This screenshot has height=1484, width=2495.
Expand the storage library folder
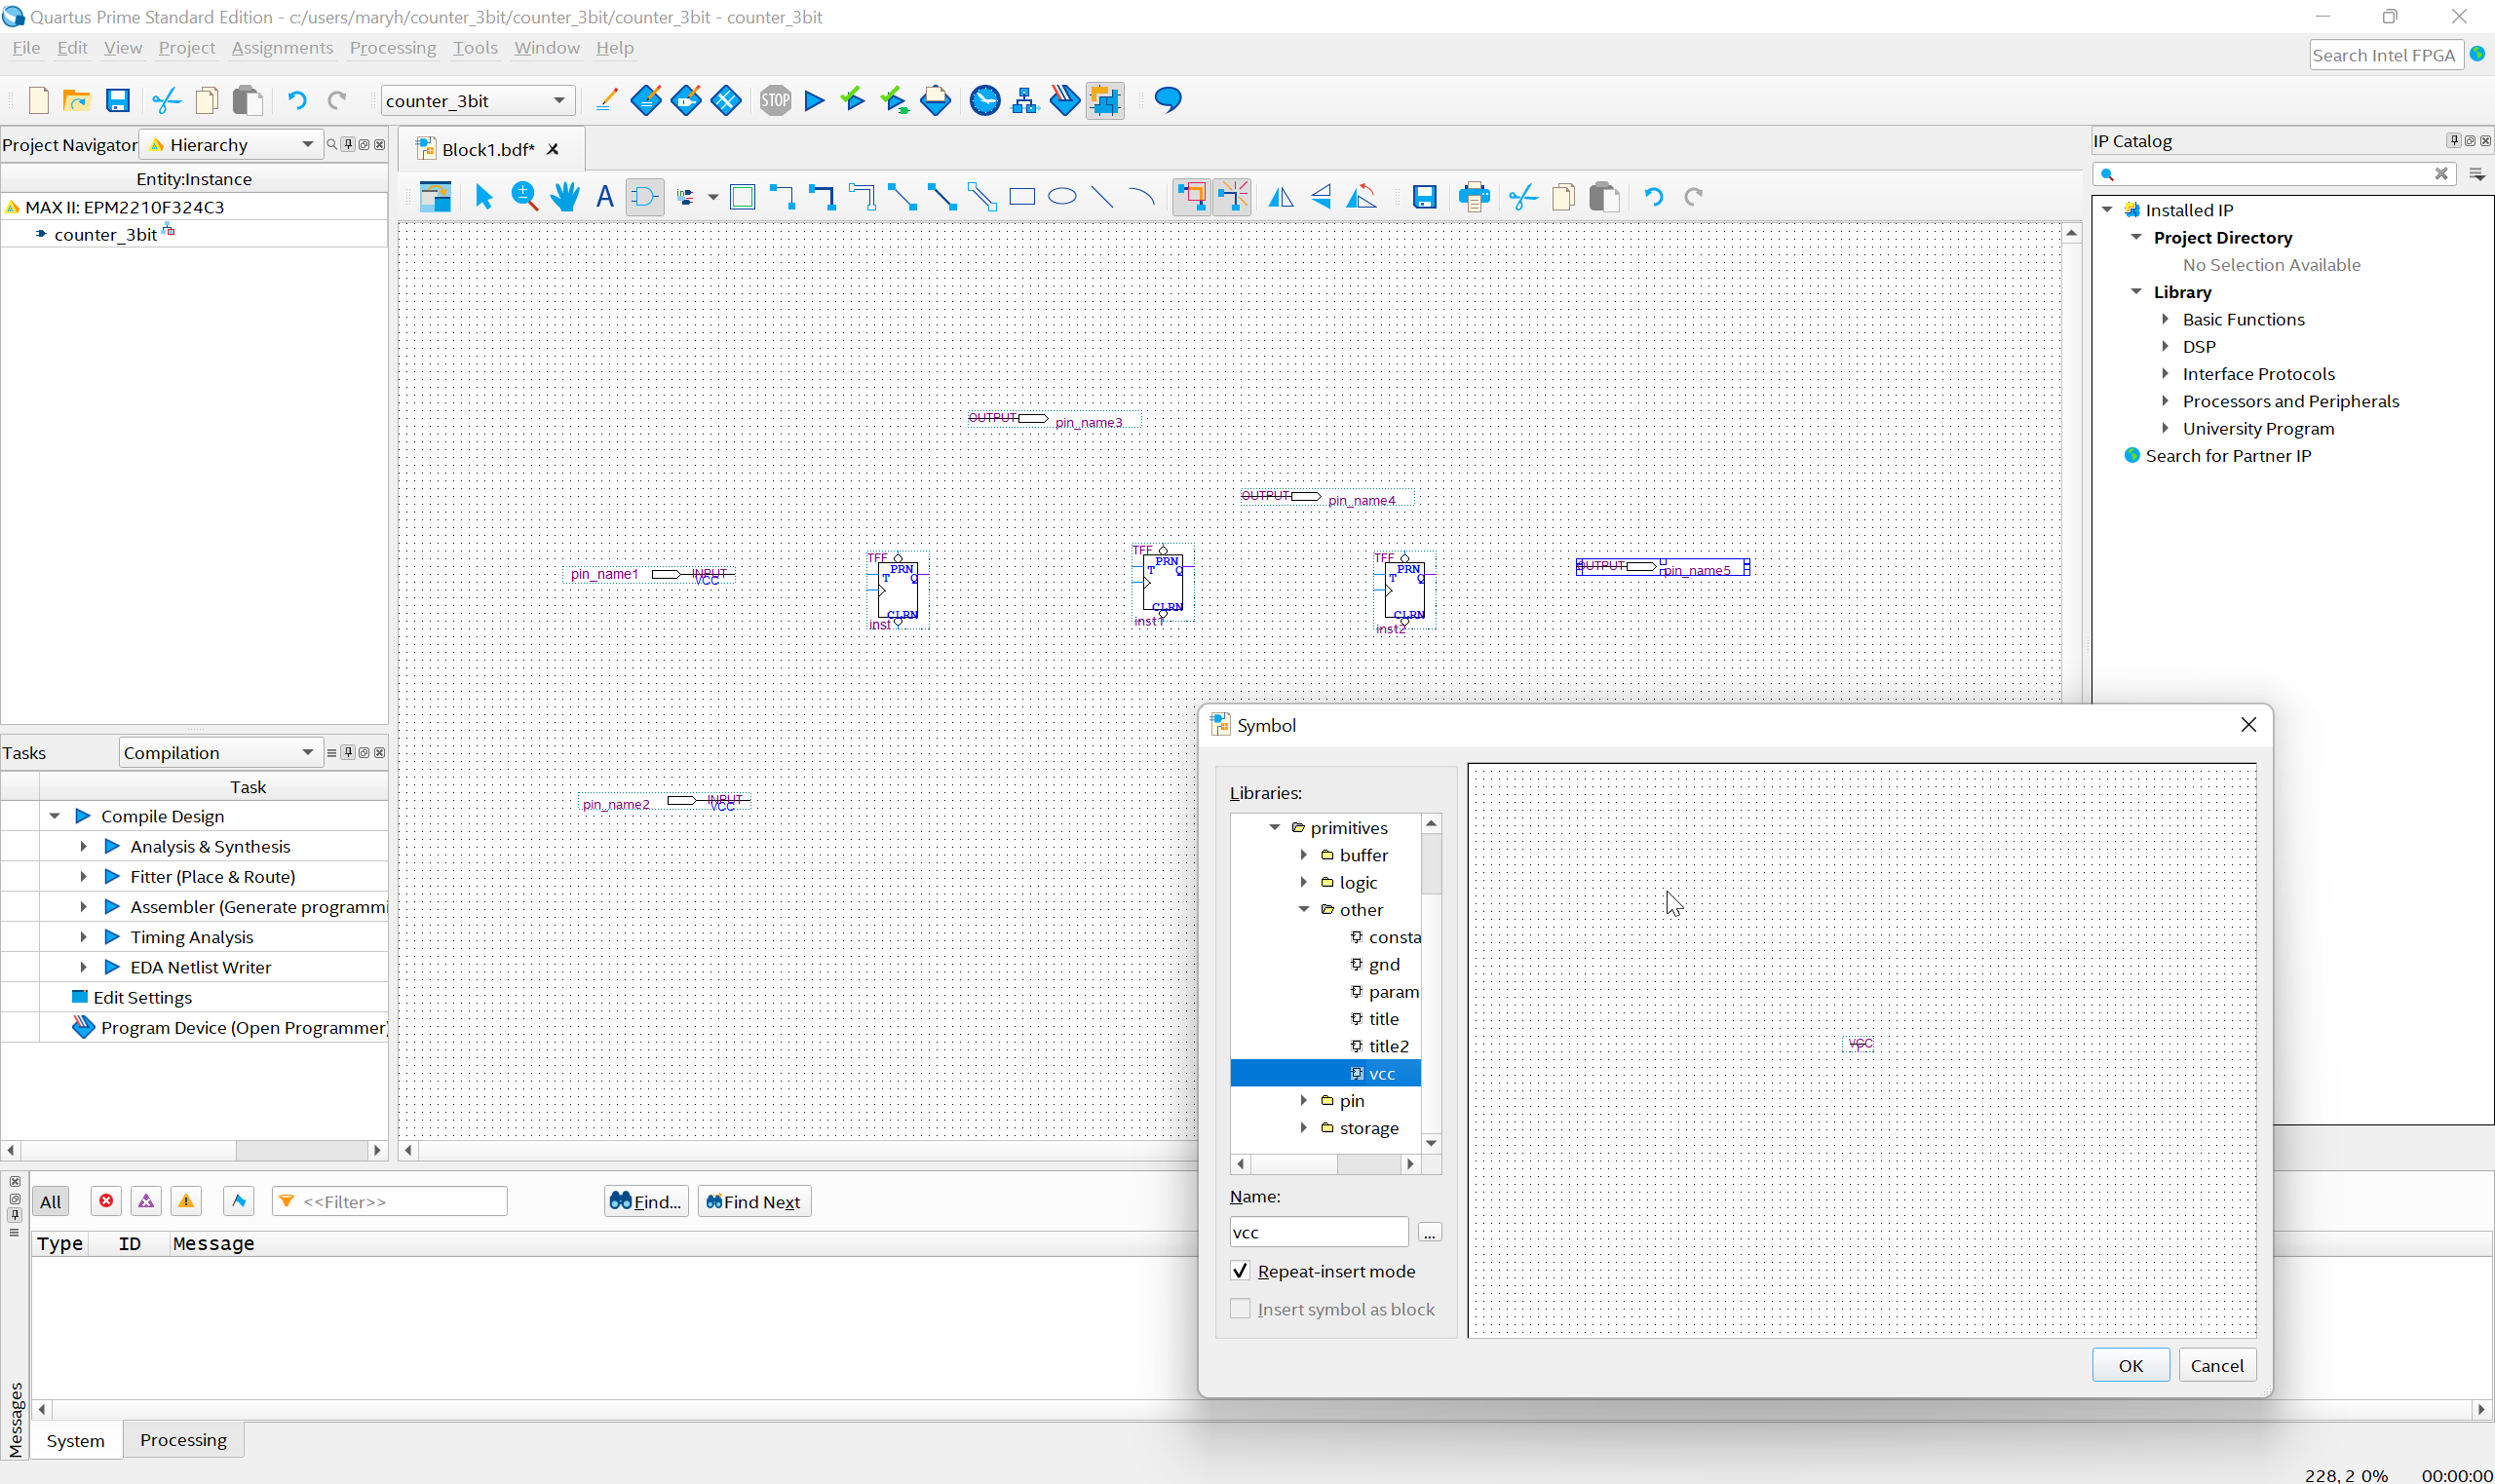(x=1304, y=1128)
